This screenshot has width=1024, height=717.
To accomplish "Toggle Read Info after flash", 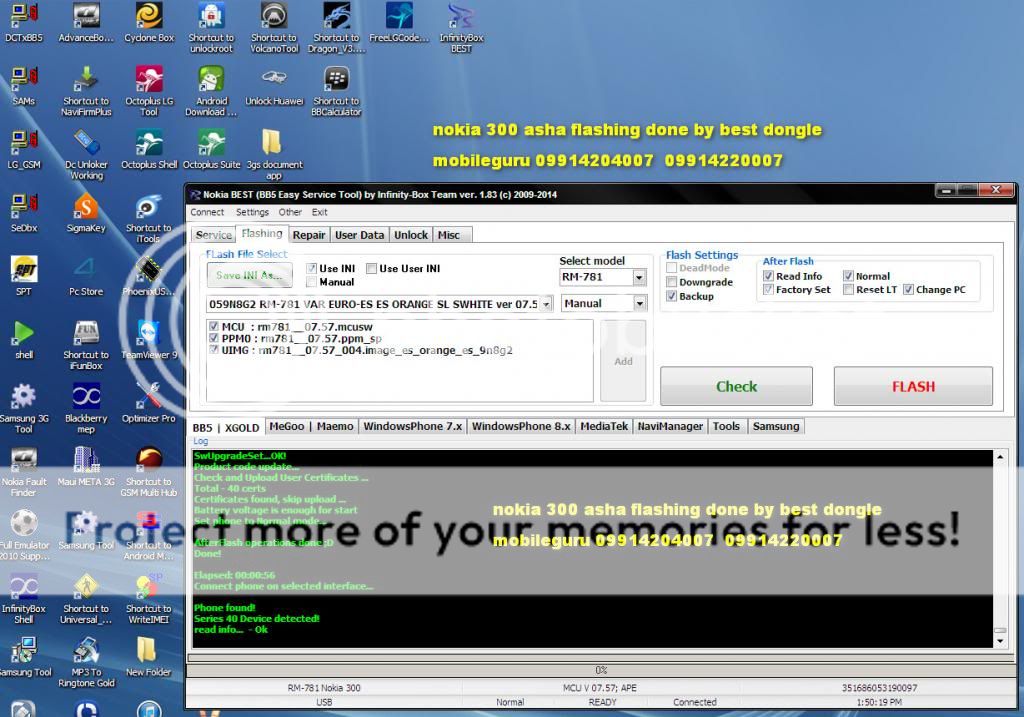I will pos(769,276).
